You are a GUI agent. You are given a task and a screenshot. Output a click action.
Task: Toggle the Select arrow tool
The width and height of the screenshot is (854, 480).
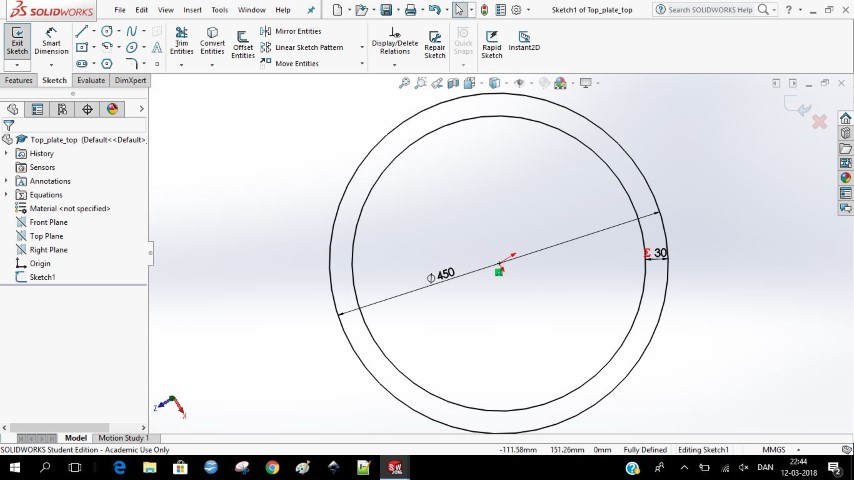(460, 9)
